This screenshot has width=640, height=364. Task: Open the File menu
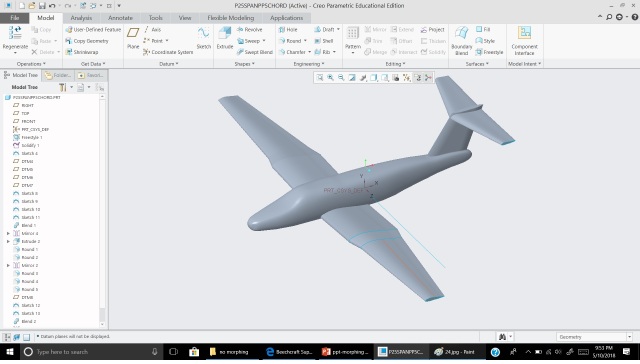tap(15, 18)
